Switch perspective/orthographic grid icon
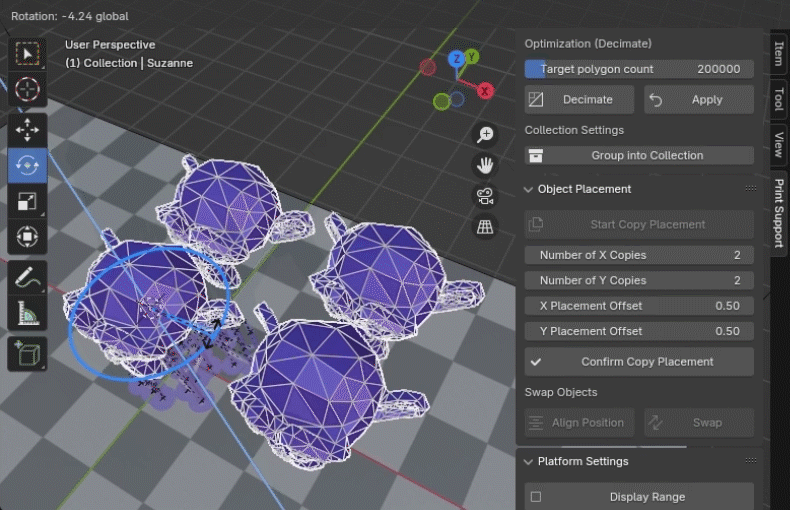 click(485, 227)
